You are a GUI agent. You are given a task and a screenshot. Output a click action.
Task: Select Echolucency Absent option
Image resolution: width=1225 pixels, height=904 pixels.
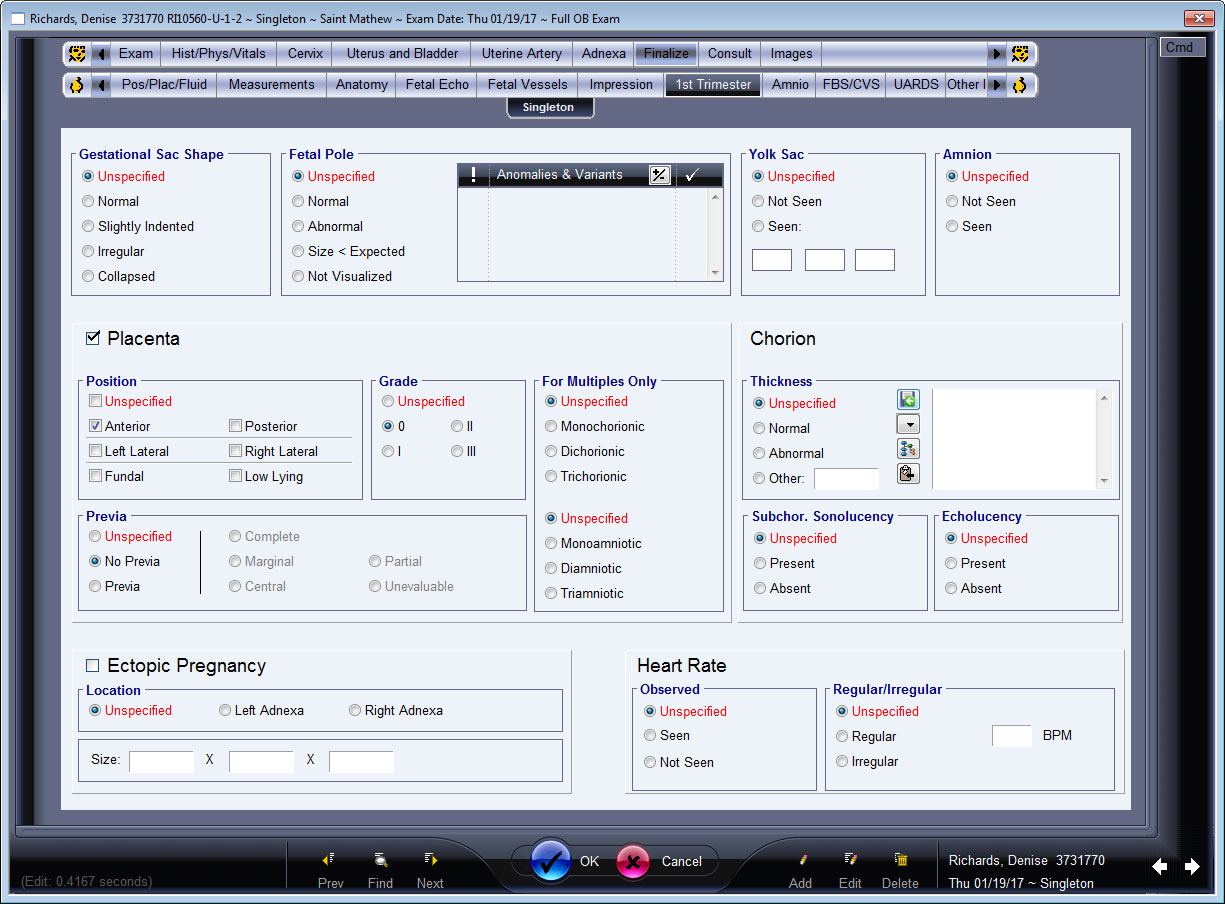(952, 588)
